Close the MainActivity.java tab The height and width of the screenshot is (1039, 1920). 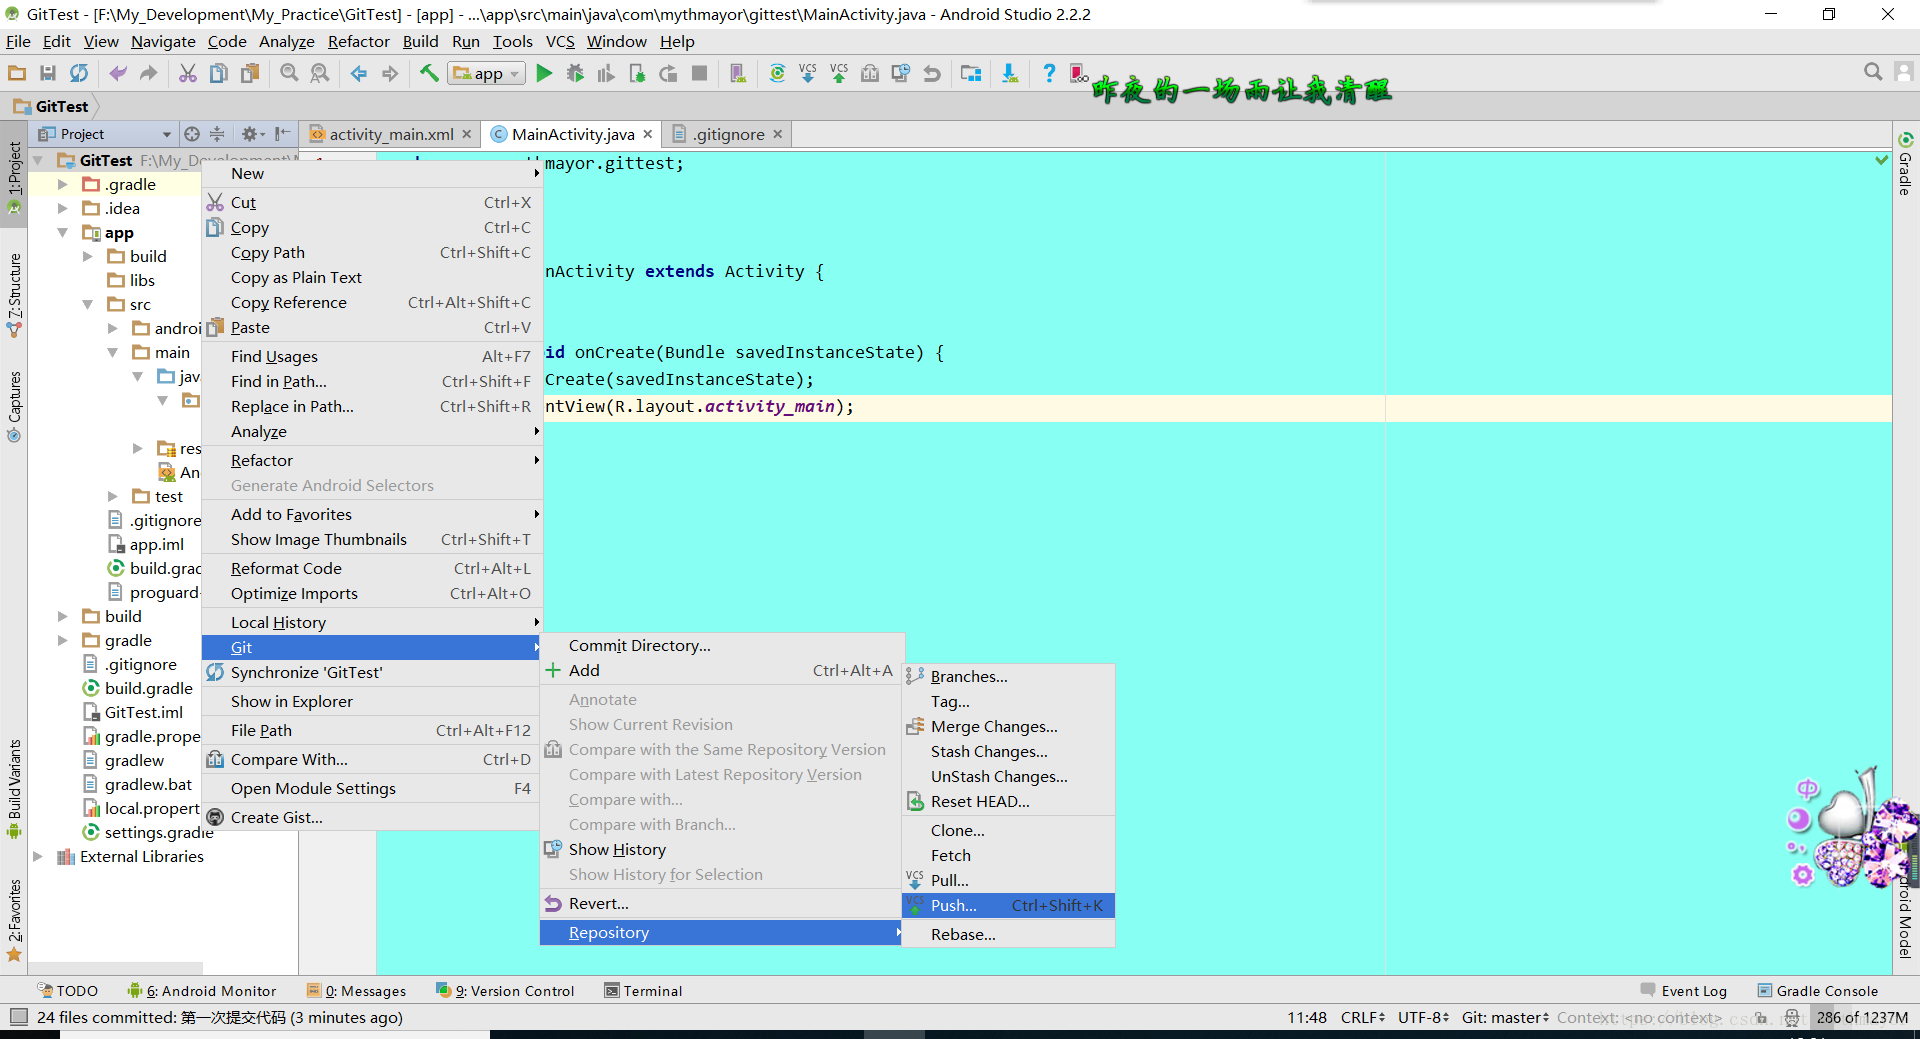[x=648, y=134]
